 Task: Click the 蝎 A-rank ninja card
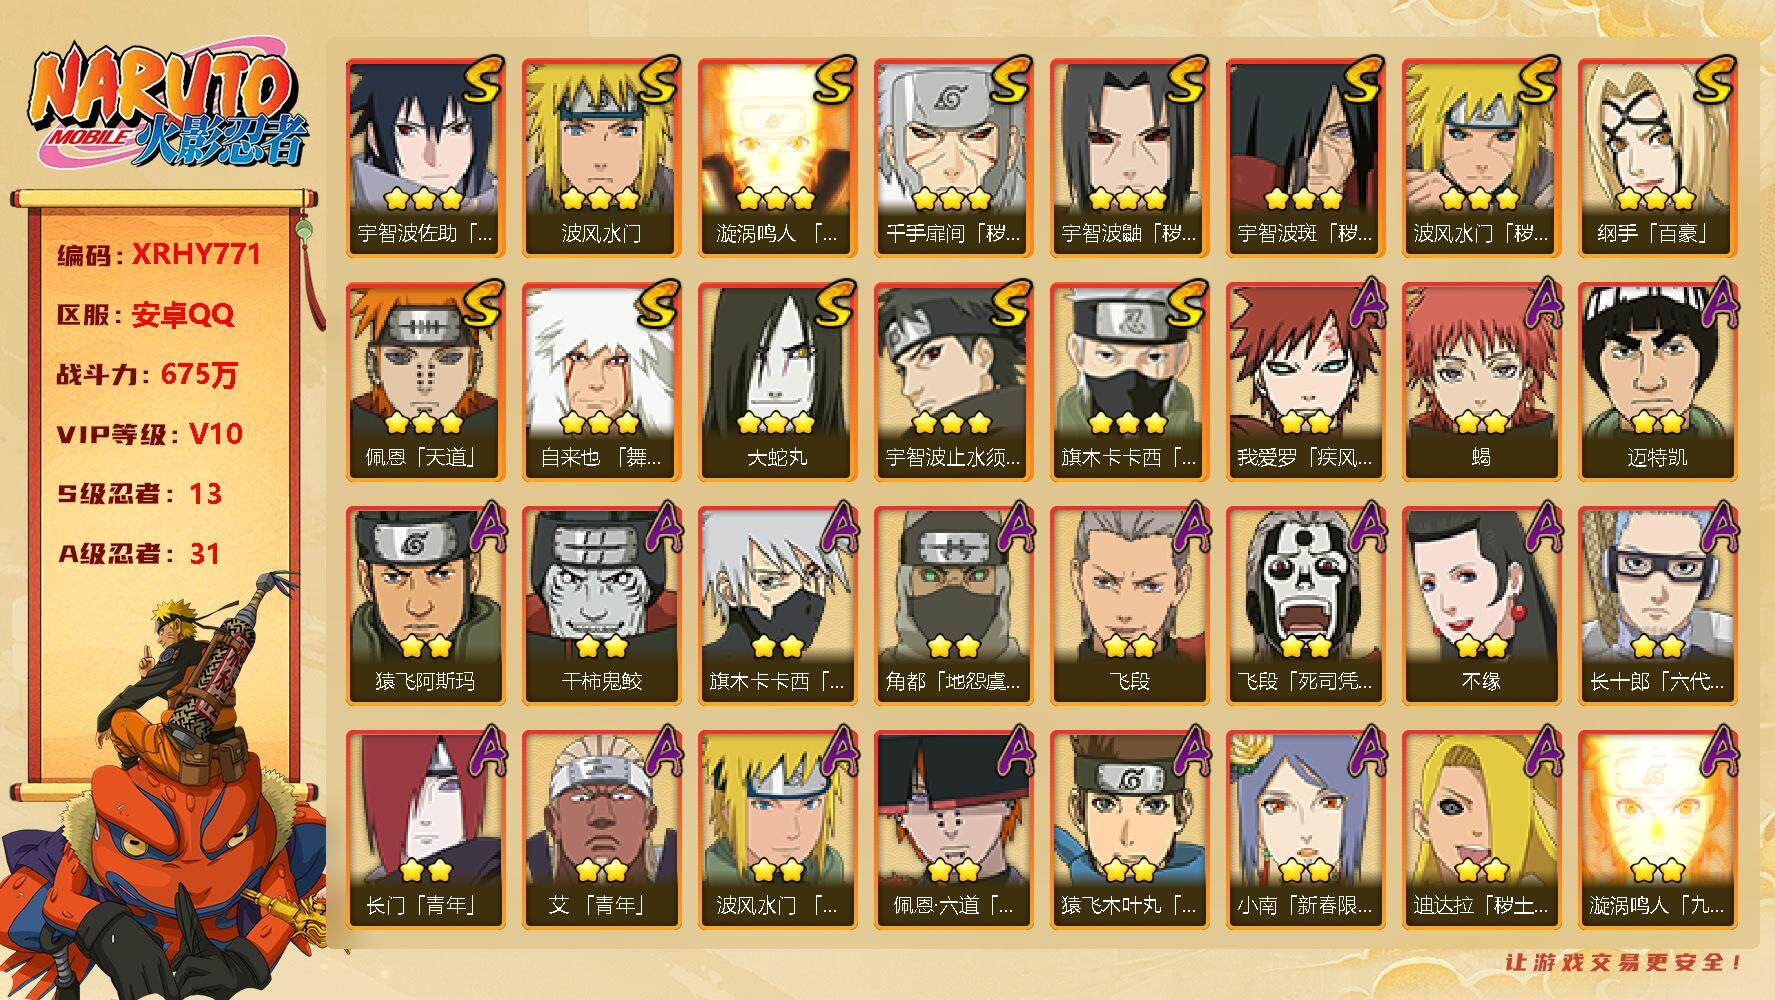[1481, 382]
